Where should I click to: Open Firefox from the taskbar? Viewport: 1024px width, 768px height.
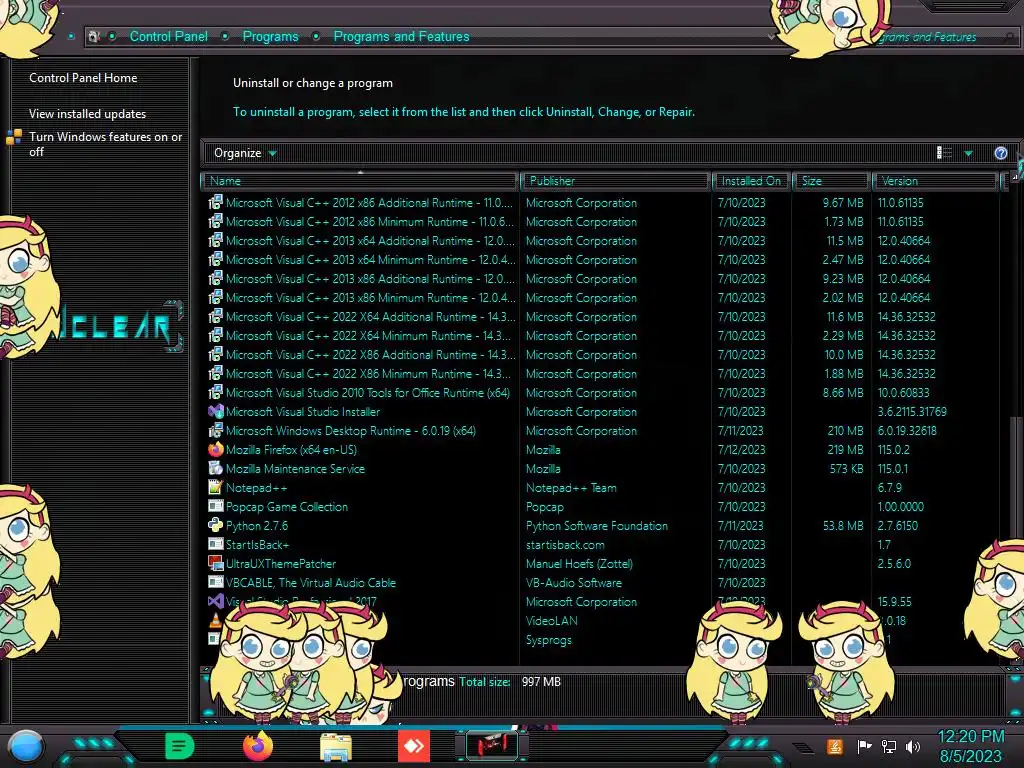point(258,746)
